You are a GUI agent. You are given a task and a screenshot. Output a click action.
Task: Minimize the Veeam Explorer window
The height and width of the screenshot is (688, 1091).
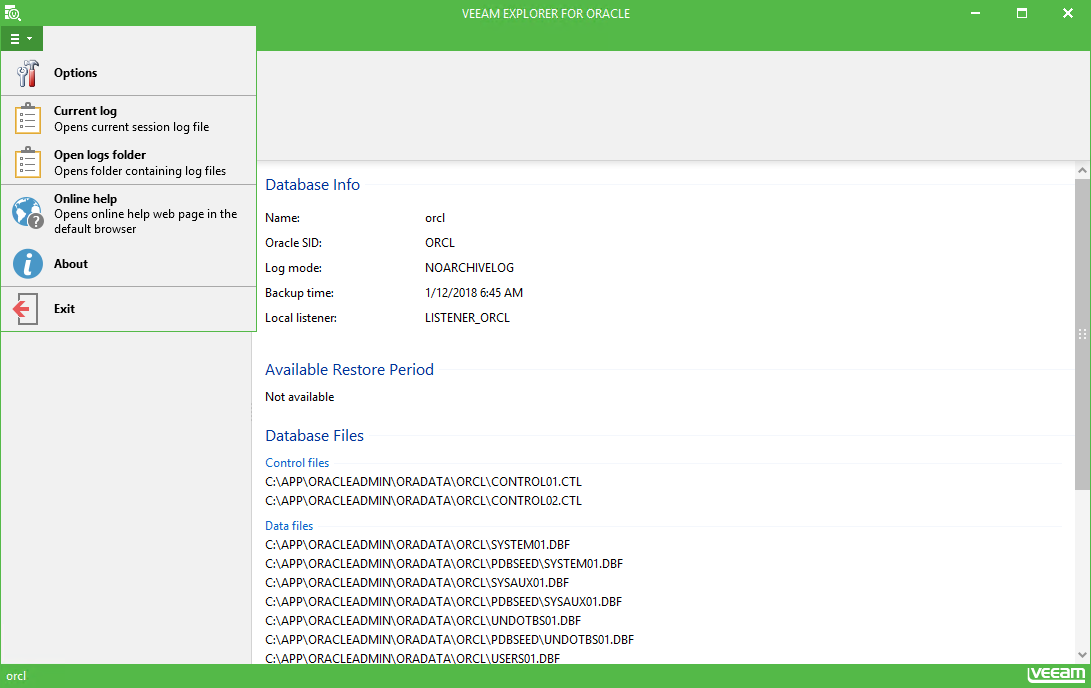(975, 13)
